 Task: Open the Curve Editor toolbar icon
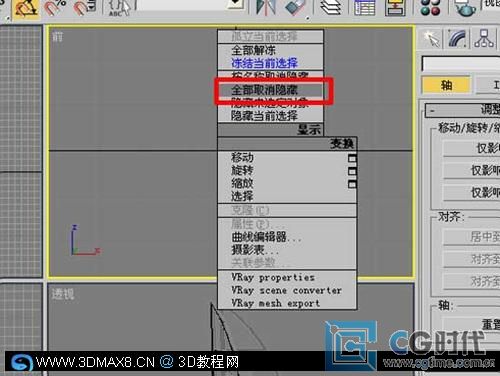364,8
